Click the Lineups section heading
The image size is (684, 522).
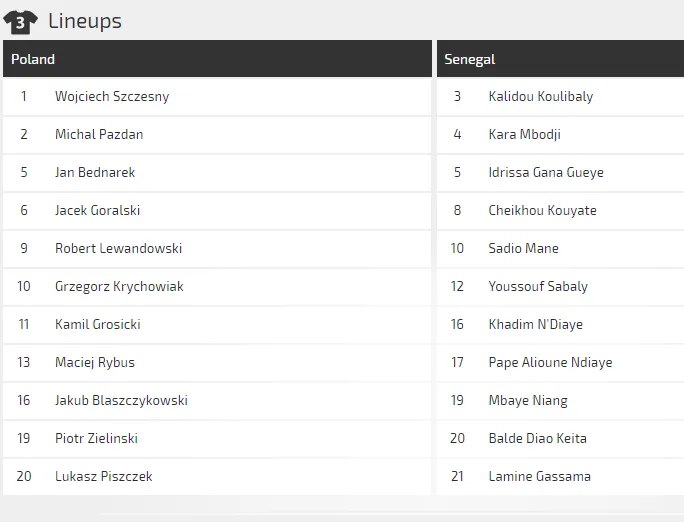(85, 21)
